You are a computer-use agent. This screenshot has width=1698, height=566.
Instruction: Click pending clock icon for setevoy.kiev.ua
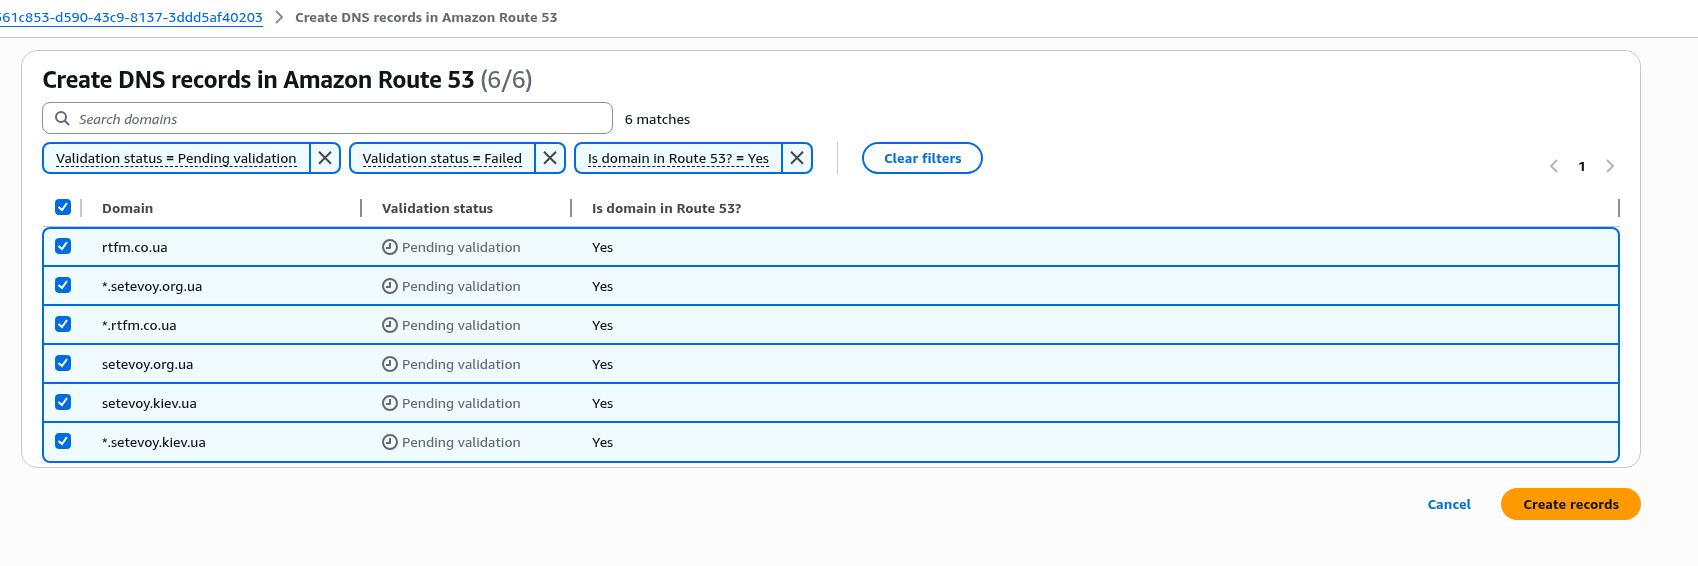coord(390,403)
